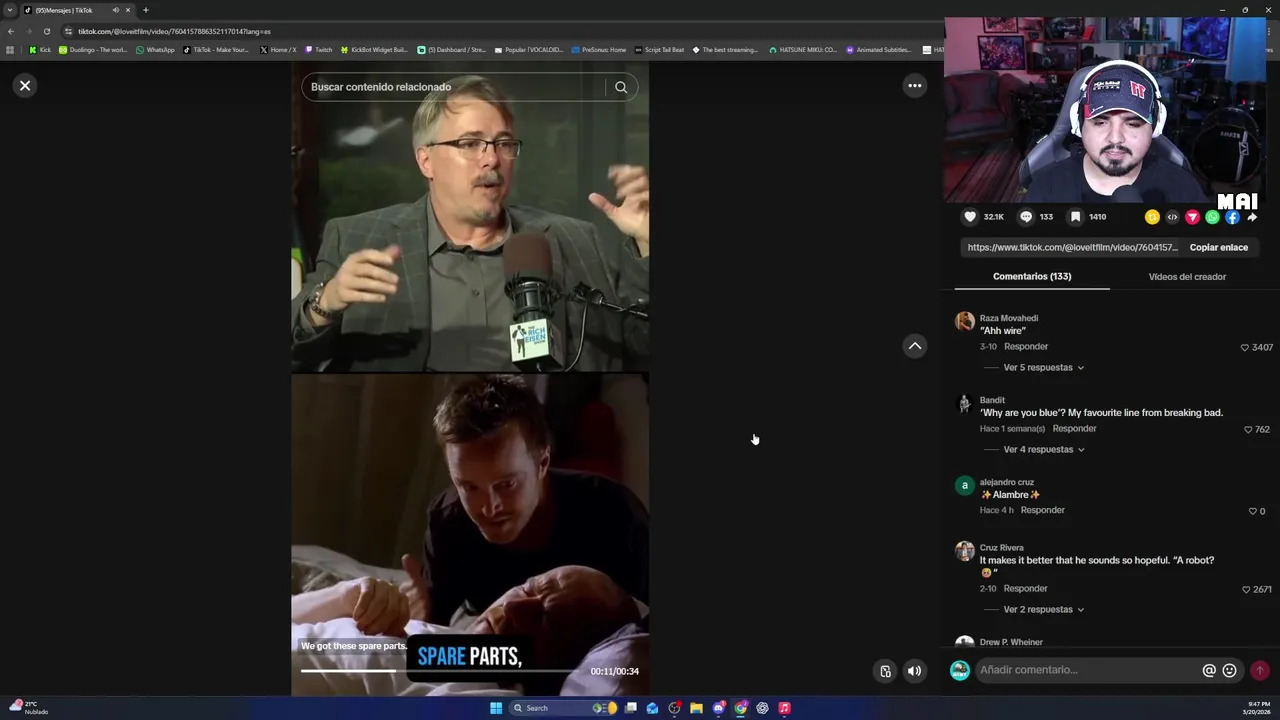Image resolution: width=1280 pixels, height=720 pixels.
Task: Open comments via speech bubble icon
Action: (x=1026, y=217)
